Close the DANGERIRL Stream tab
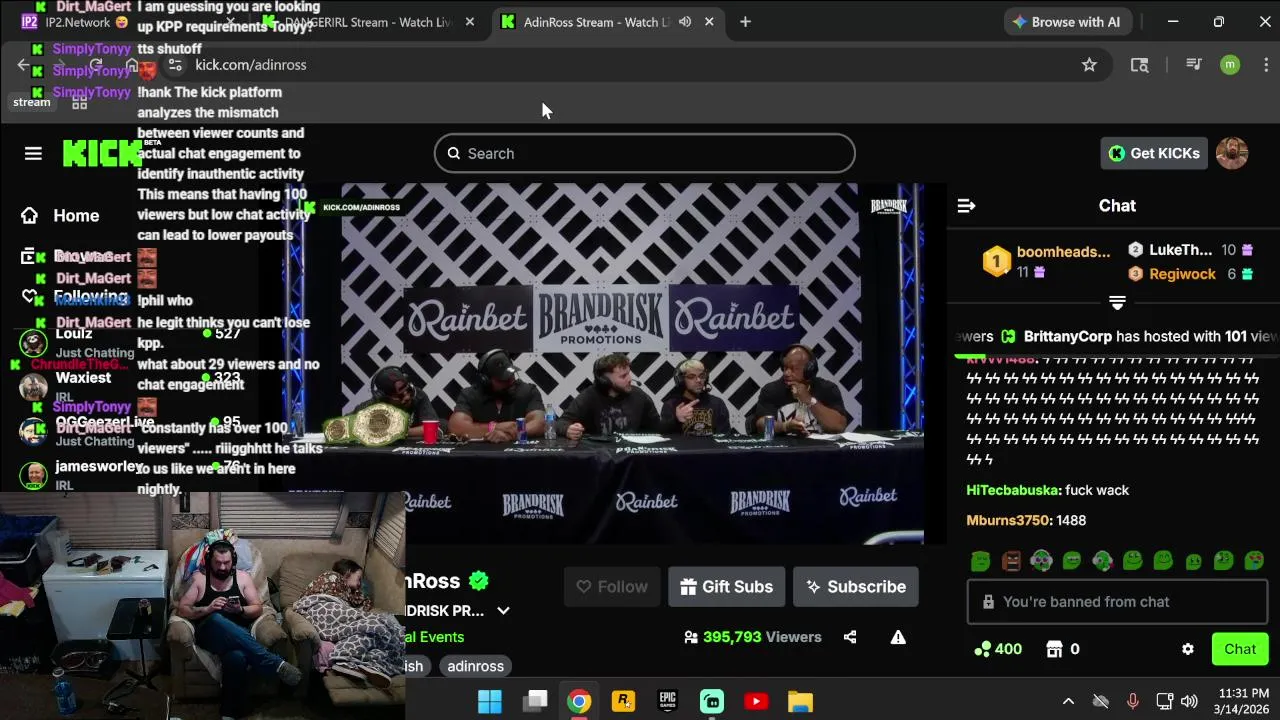Screen dimensions: 1280x720 (x=470, y=22)
